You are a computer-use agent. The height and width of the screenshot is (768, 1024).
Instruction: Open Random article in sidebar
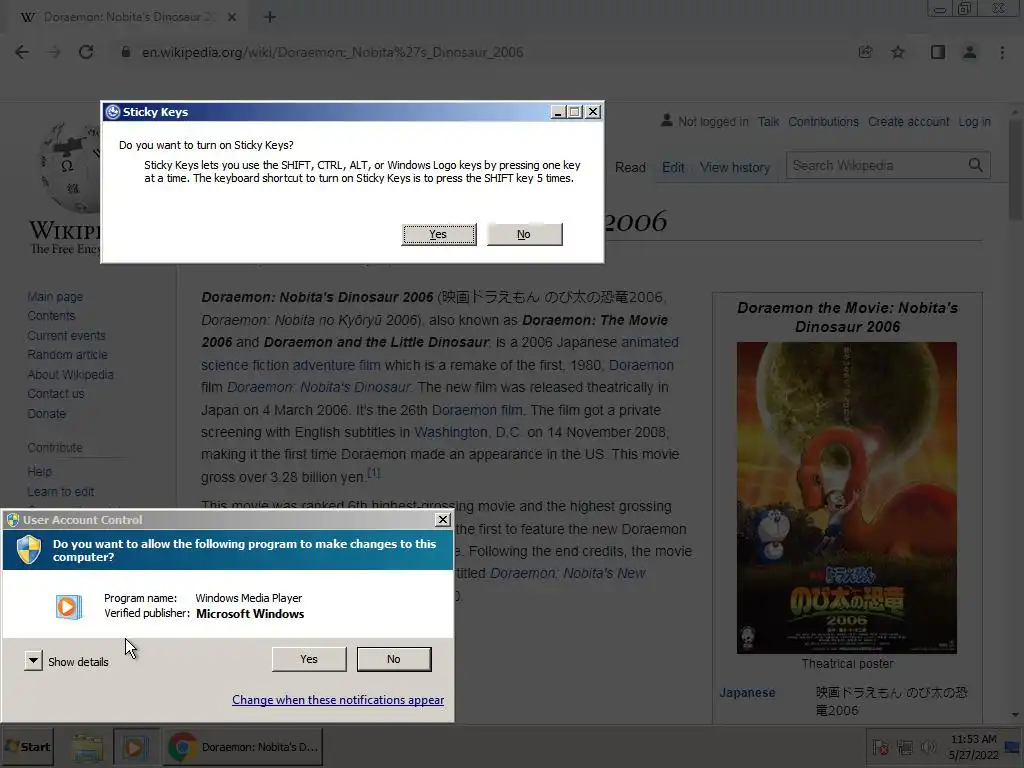(67, 355)
